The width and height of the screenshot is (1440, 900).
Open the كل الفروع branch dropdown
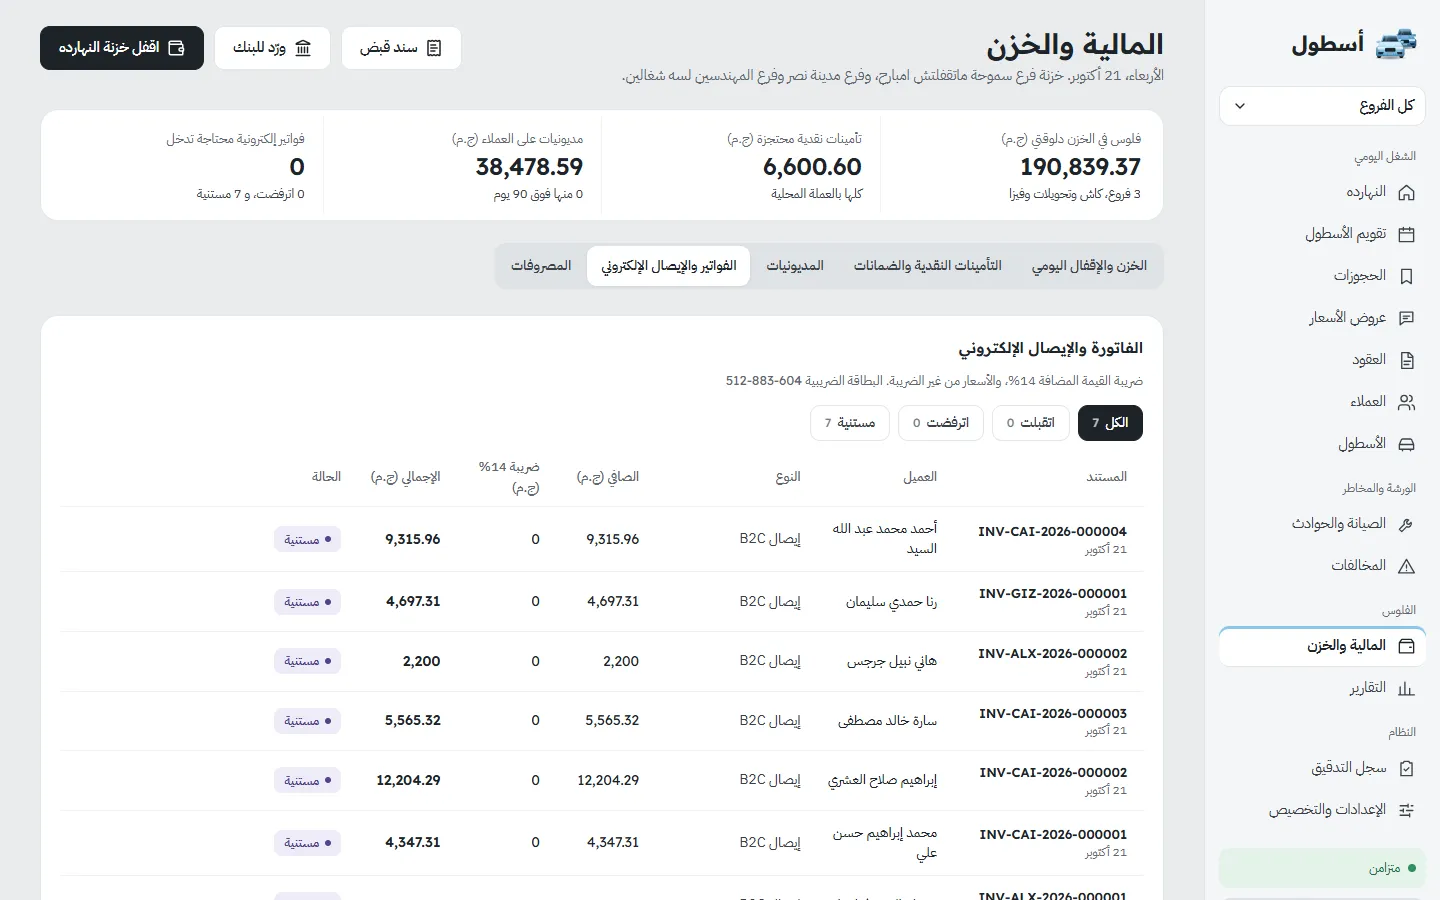pyautogui.click(x=1322, y=106)
